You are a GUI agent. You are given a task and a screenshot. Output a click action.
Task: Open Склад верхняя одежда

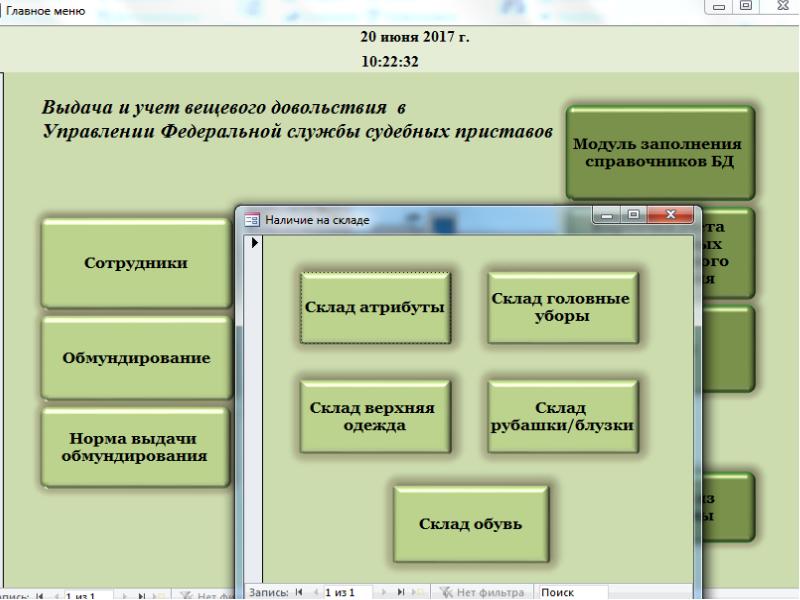376,413
